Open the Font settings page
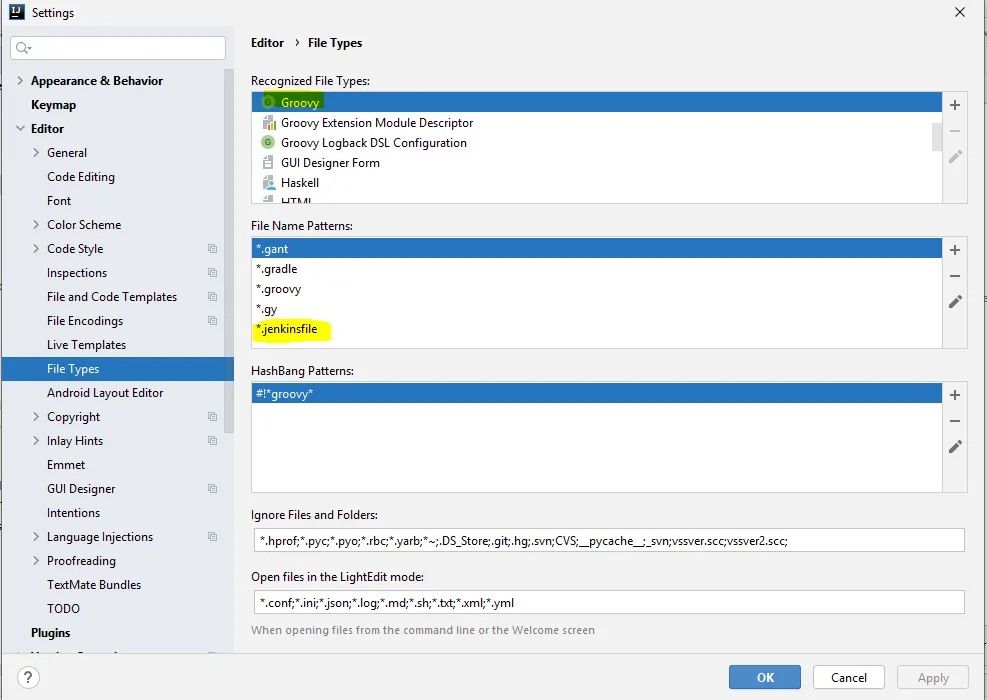Viewport: 987px width, 700px height. point(59,201)
